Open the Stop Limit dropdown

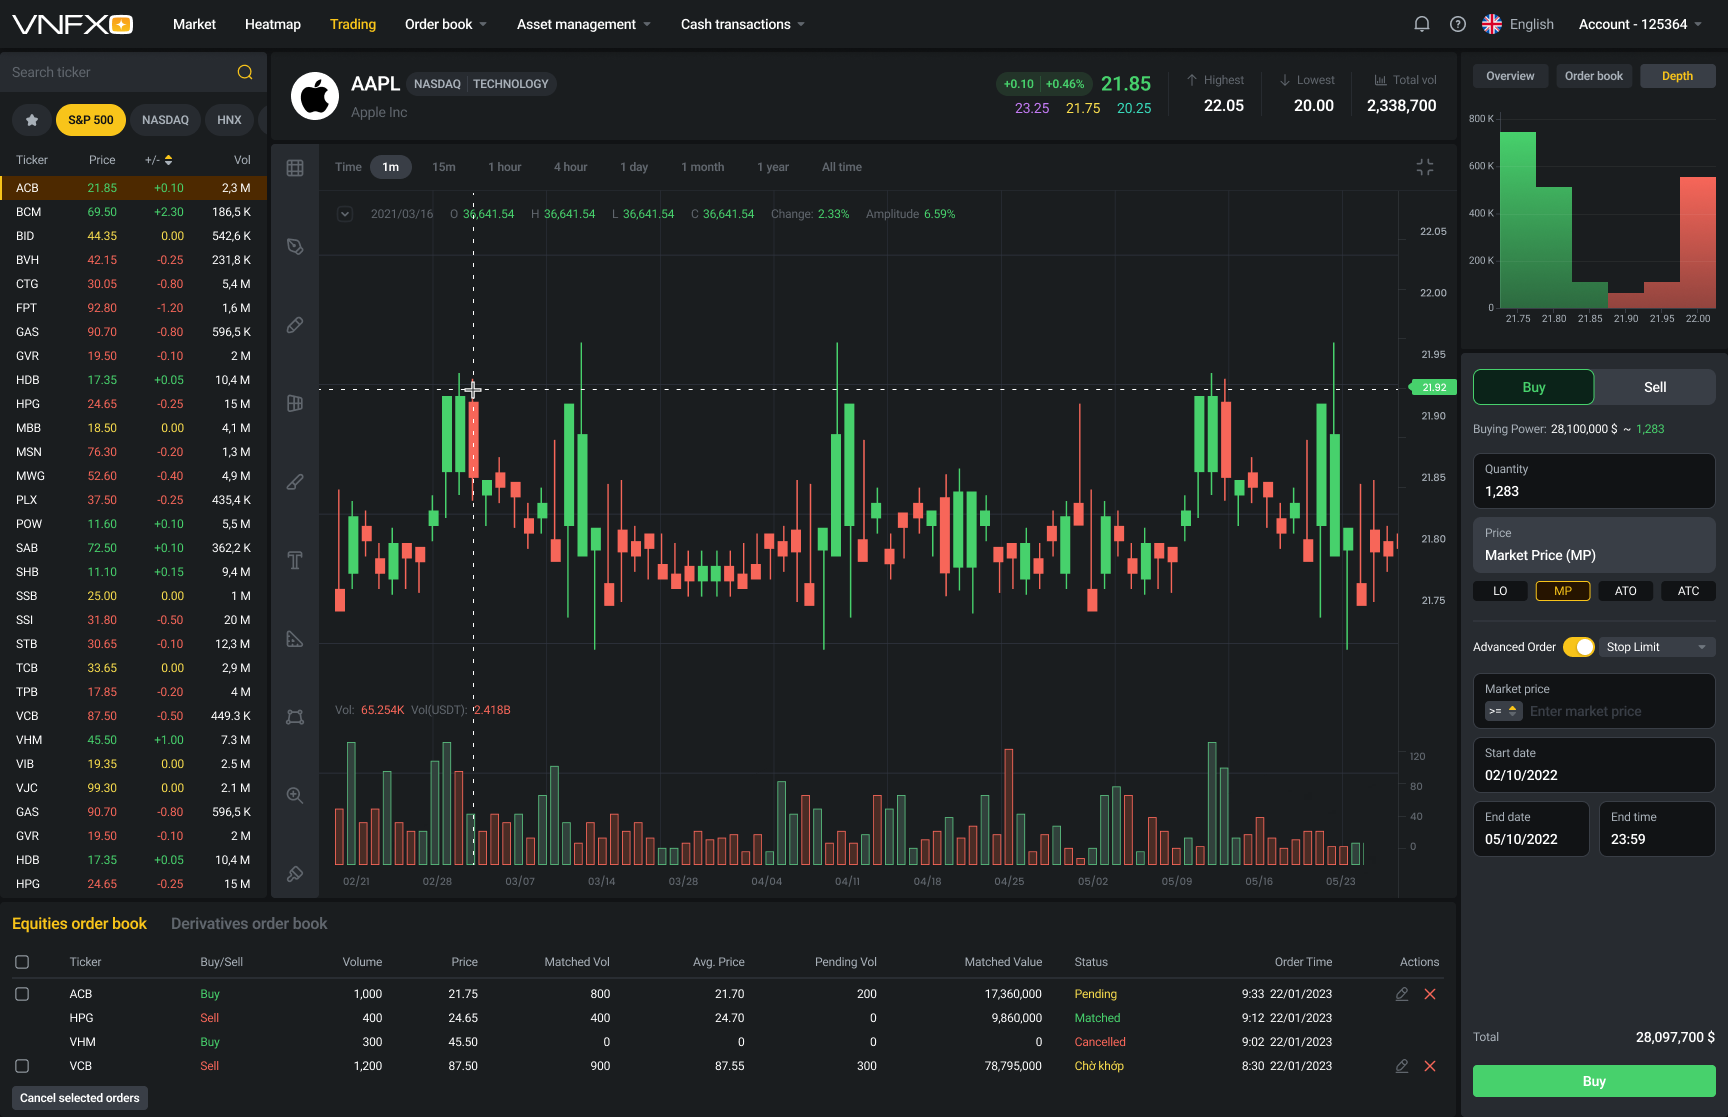click(x=1656, y=647)
